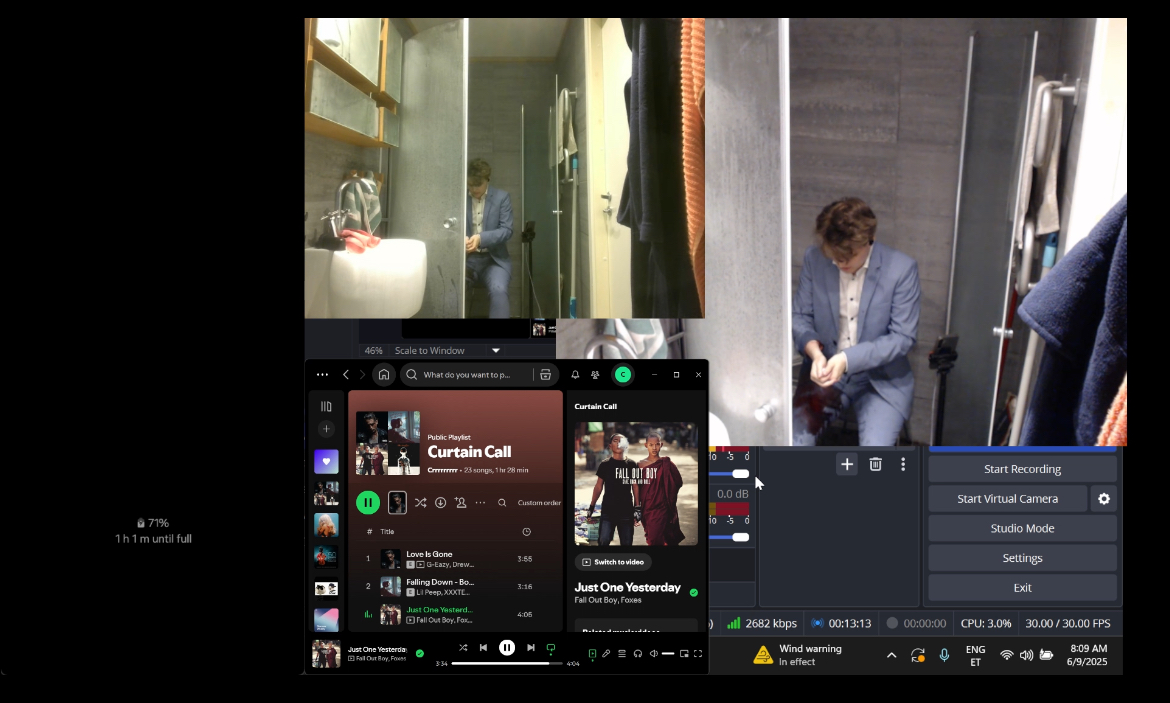Sort by the Title column header
This screenshot has height=703, width=1170.
(387, 532)
